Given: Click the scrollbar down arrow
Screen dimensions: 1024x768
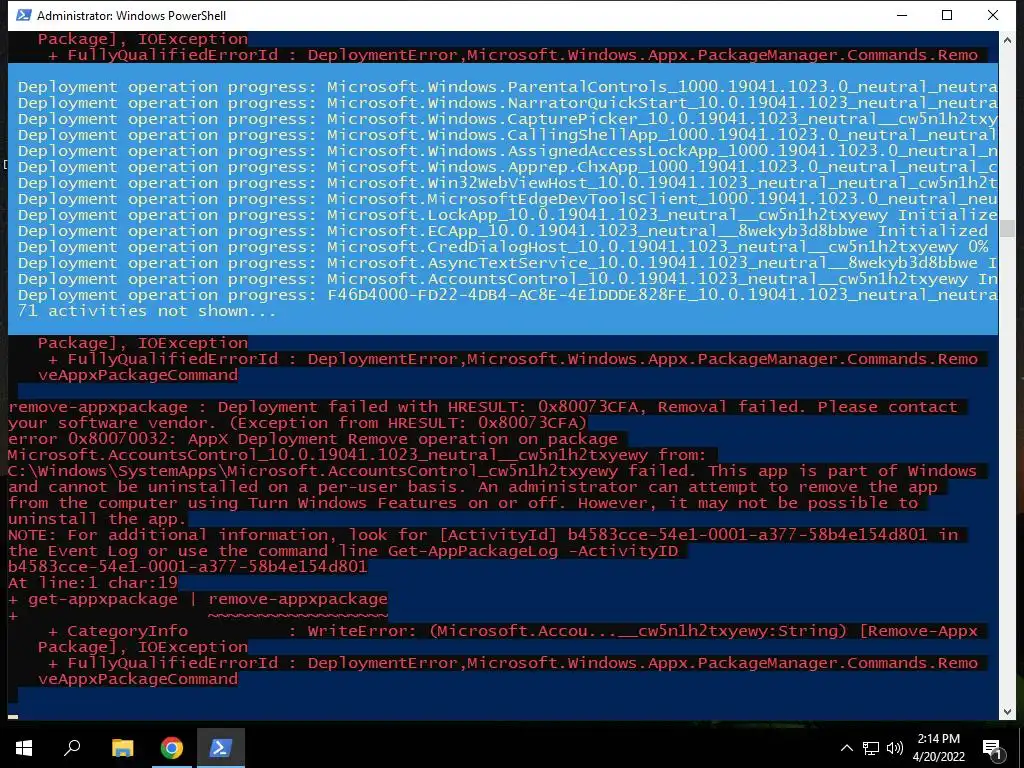Looking at the screenshot, I should [x=1007, y=712].
